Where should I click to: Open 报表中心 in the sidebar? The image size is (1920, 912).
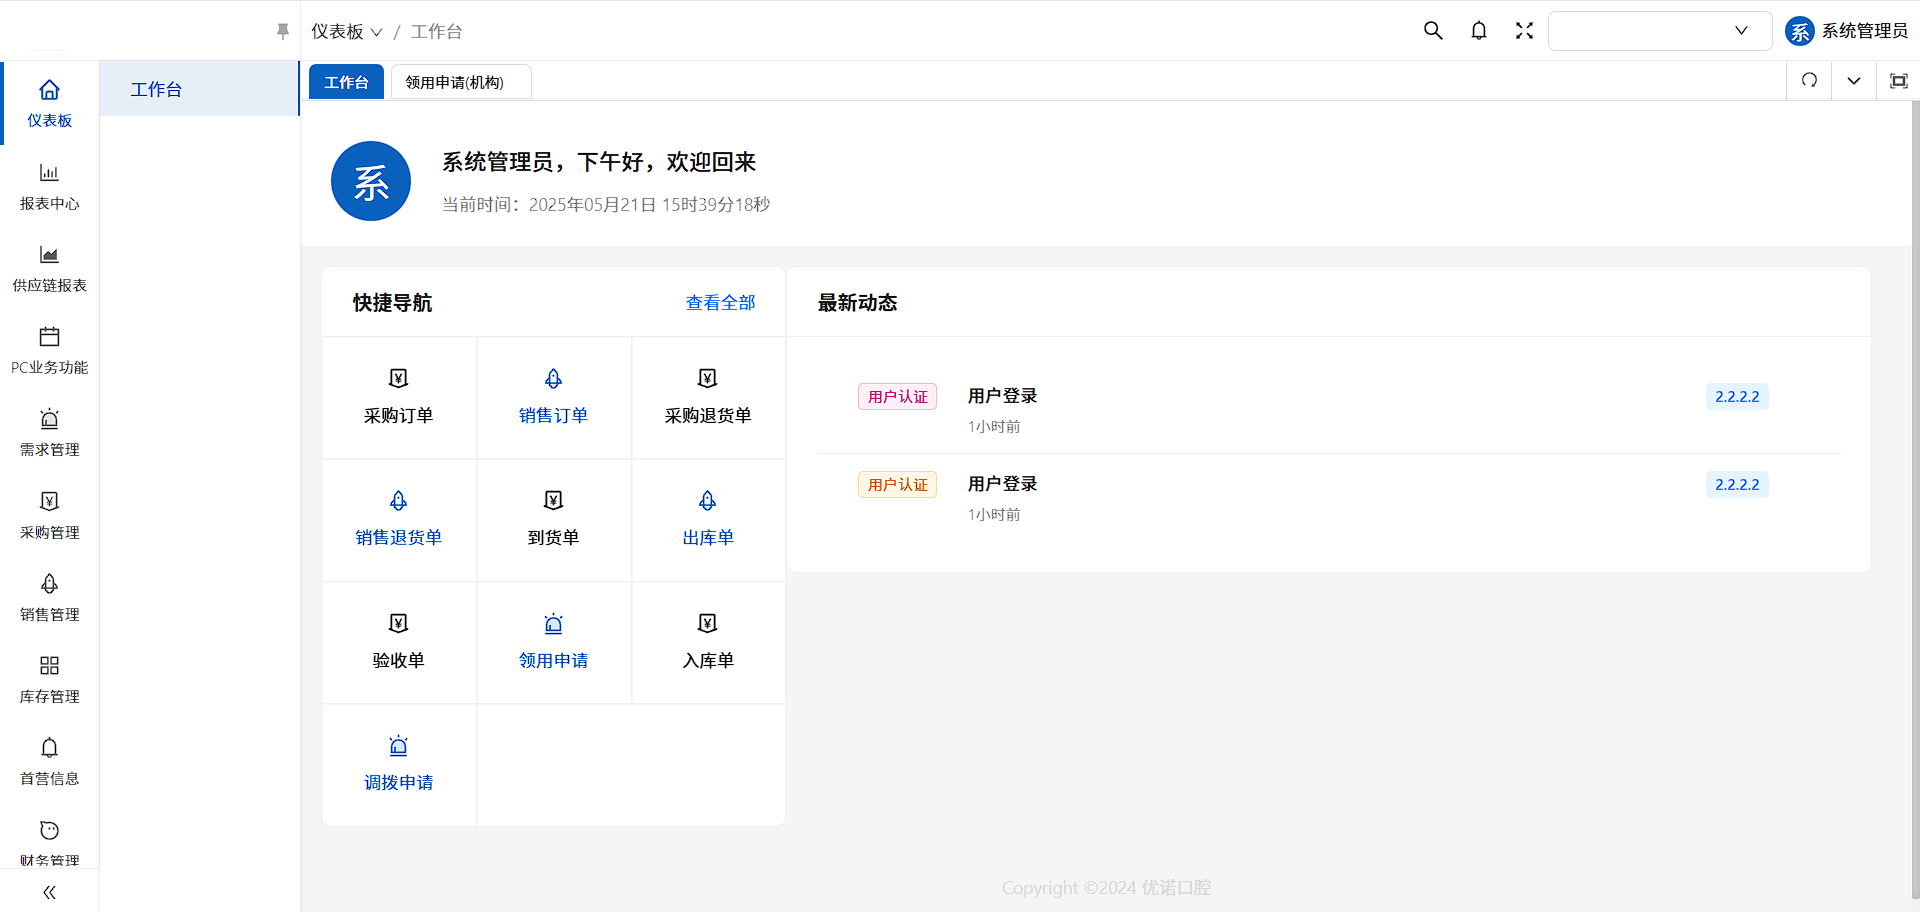49,186
